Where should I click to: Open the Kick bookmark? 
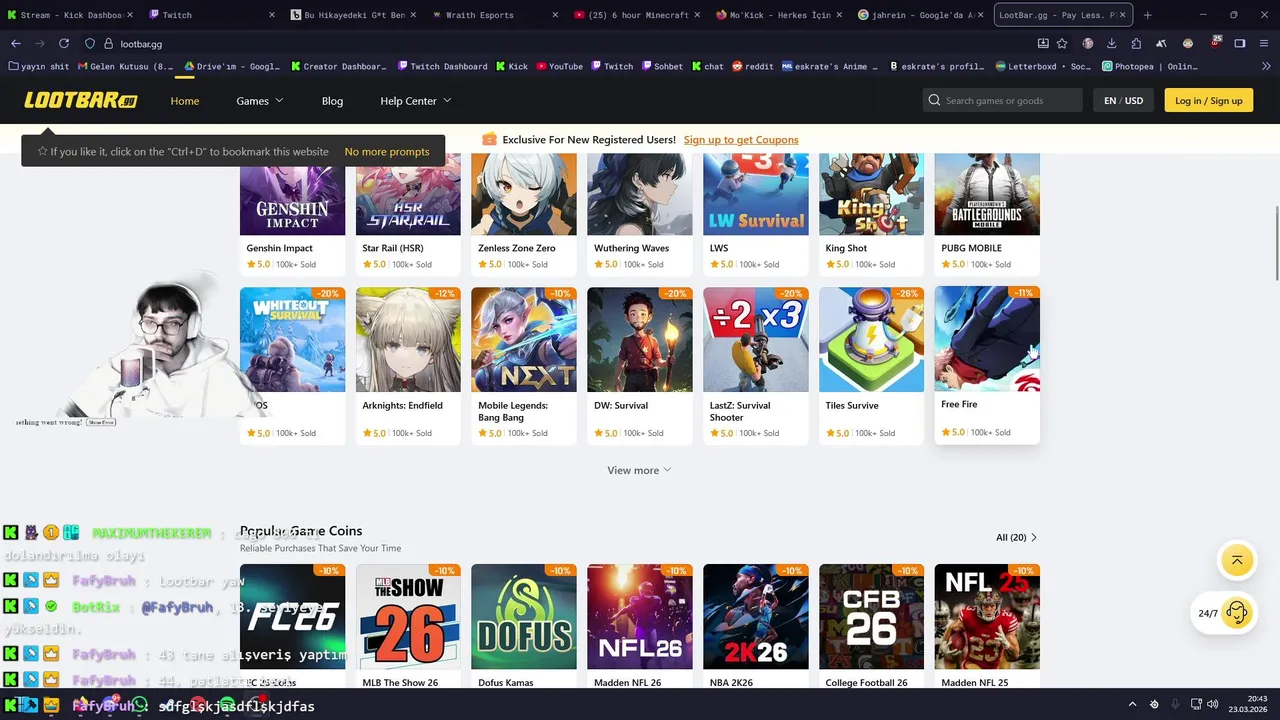[x=511, y=66]
